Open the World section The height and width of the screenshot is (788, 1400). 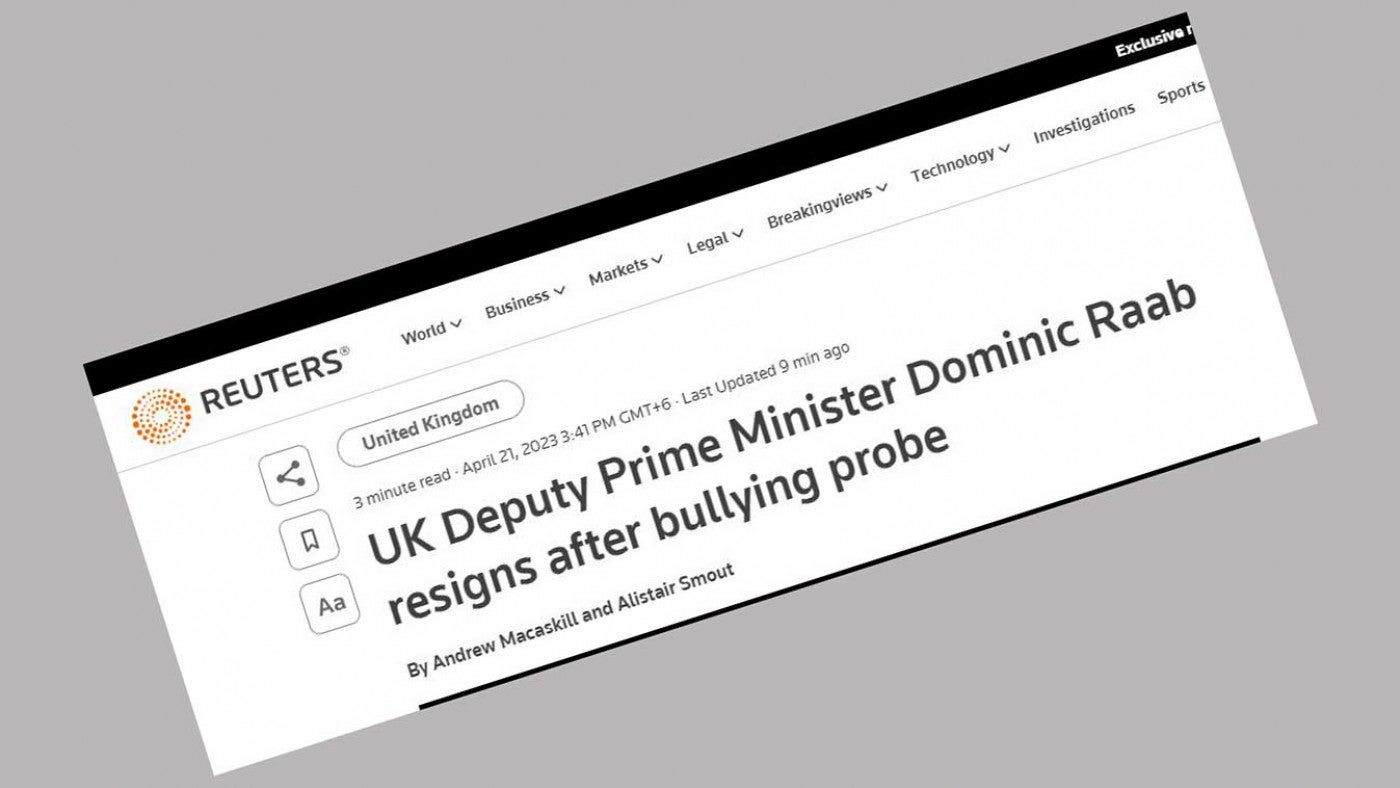point(424,333)
